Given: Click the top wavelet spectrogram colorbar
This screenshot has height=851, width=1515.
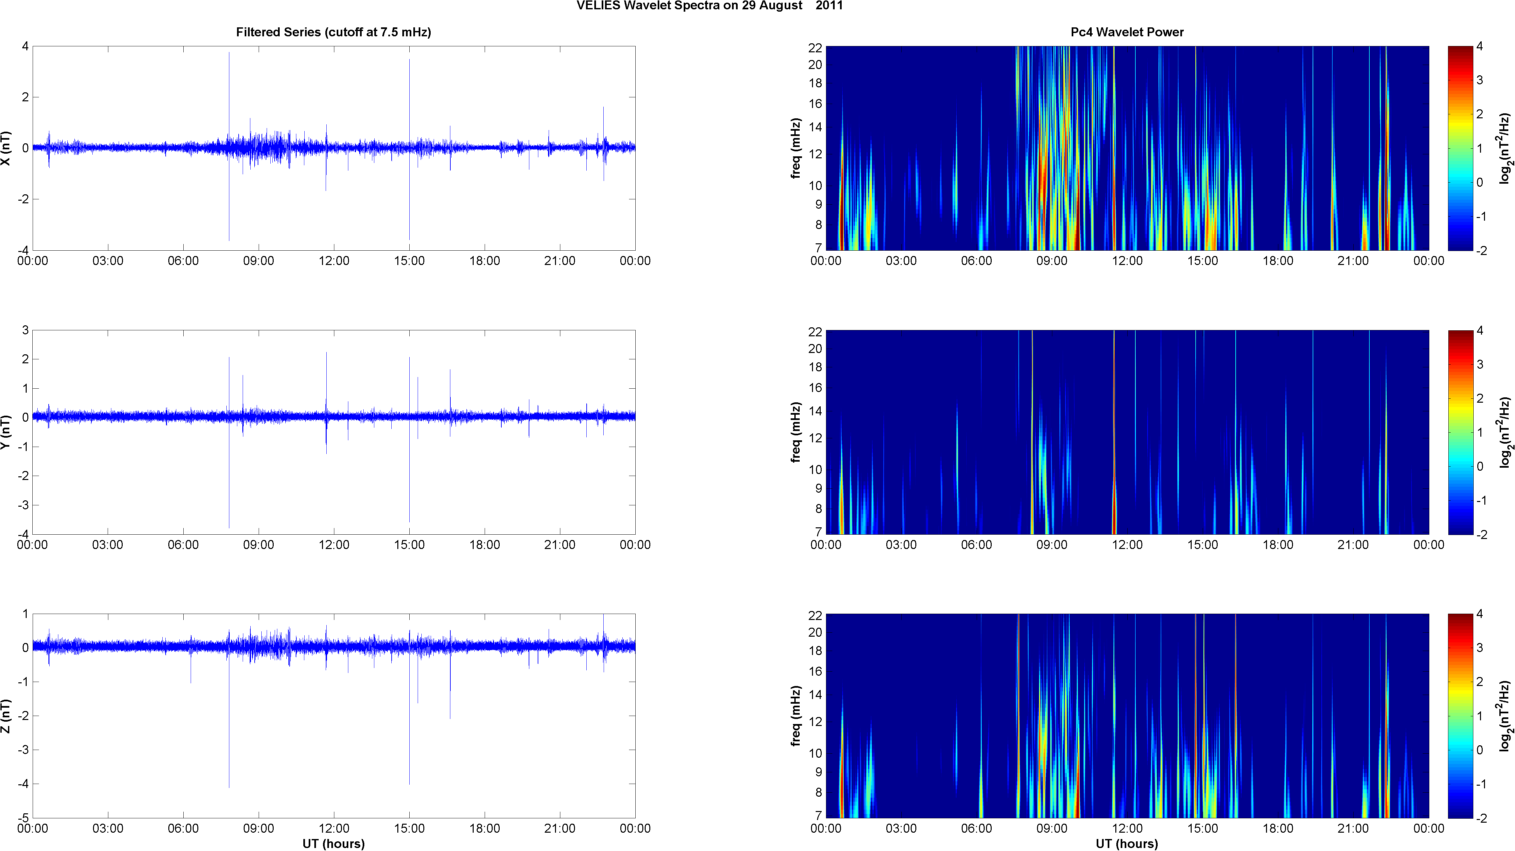Looking at the screenshot, I should tap(1460, 148).
